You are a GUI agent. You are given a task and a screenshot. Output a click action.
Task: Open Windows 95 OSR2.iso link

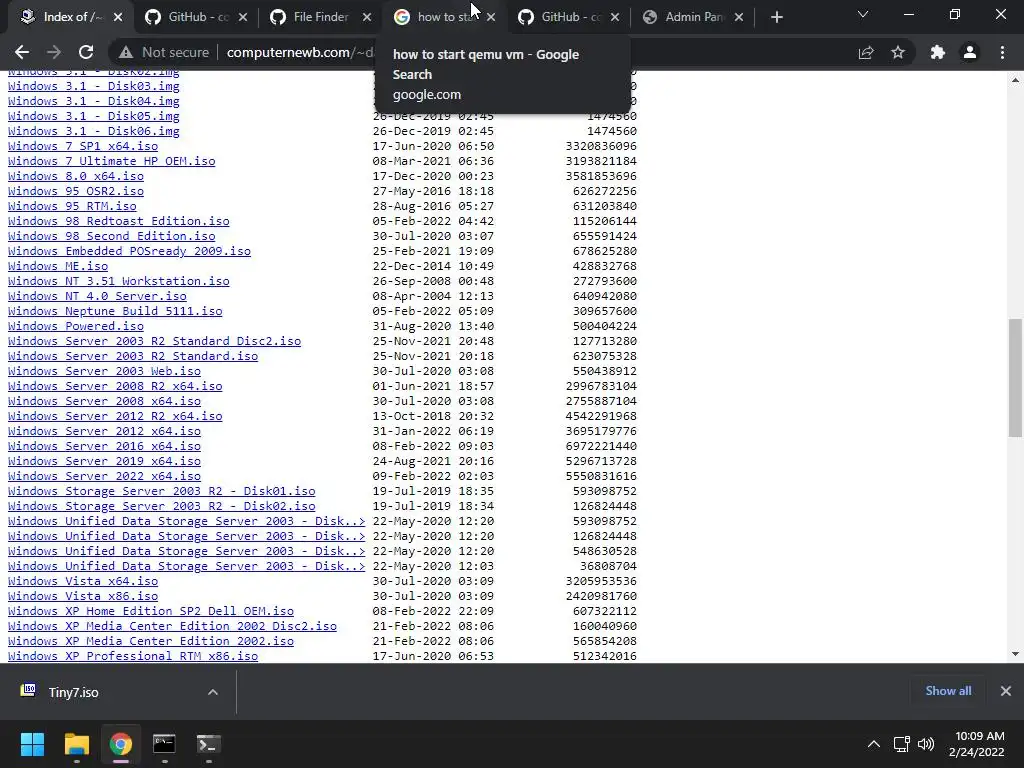76,191
